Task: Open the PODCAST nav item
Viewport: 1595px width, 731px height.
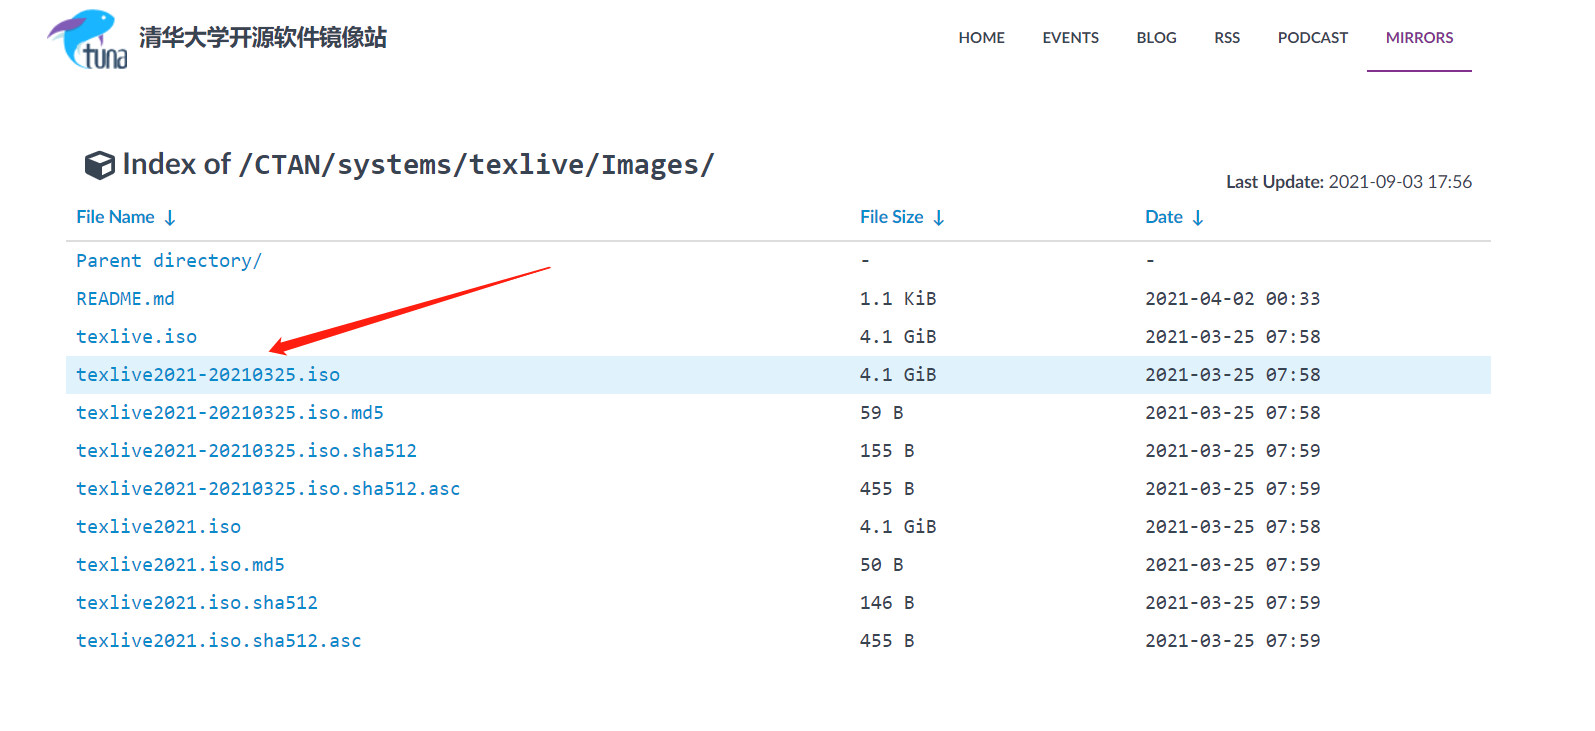Action: click(1312, 38)
